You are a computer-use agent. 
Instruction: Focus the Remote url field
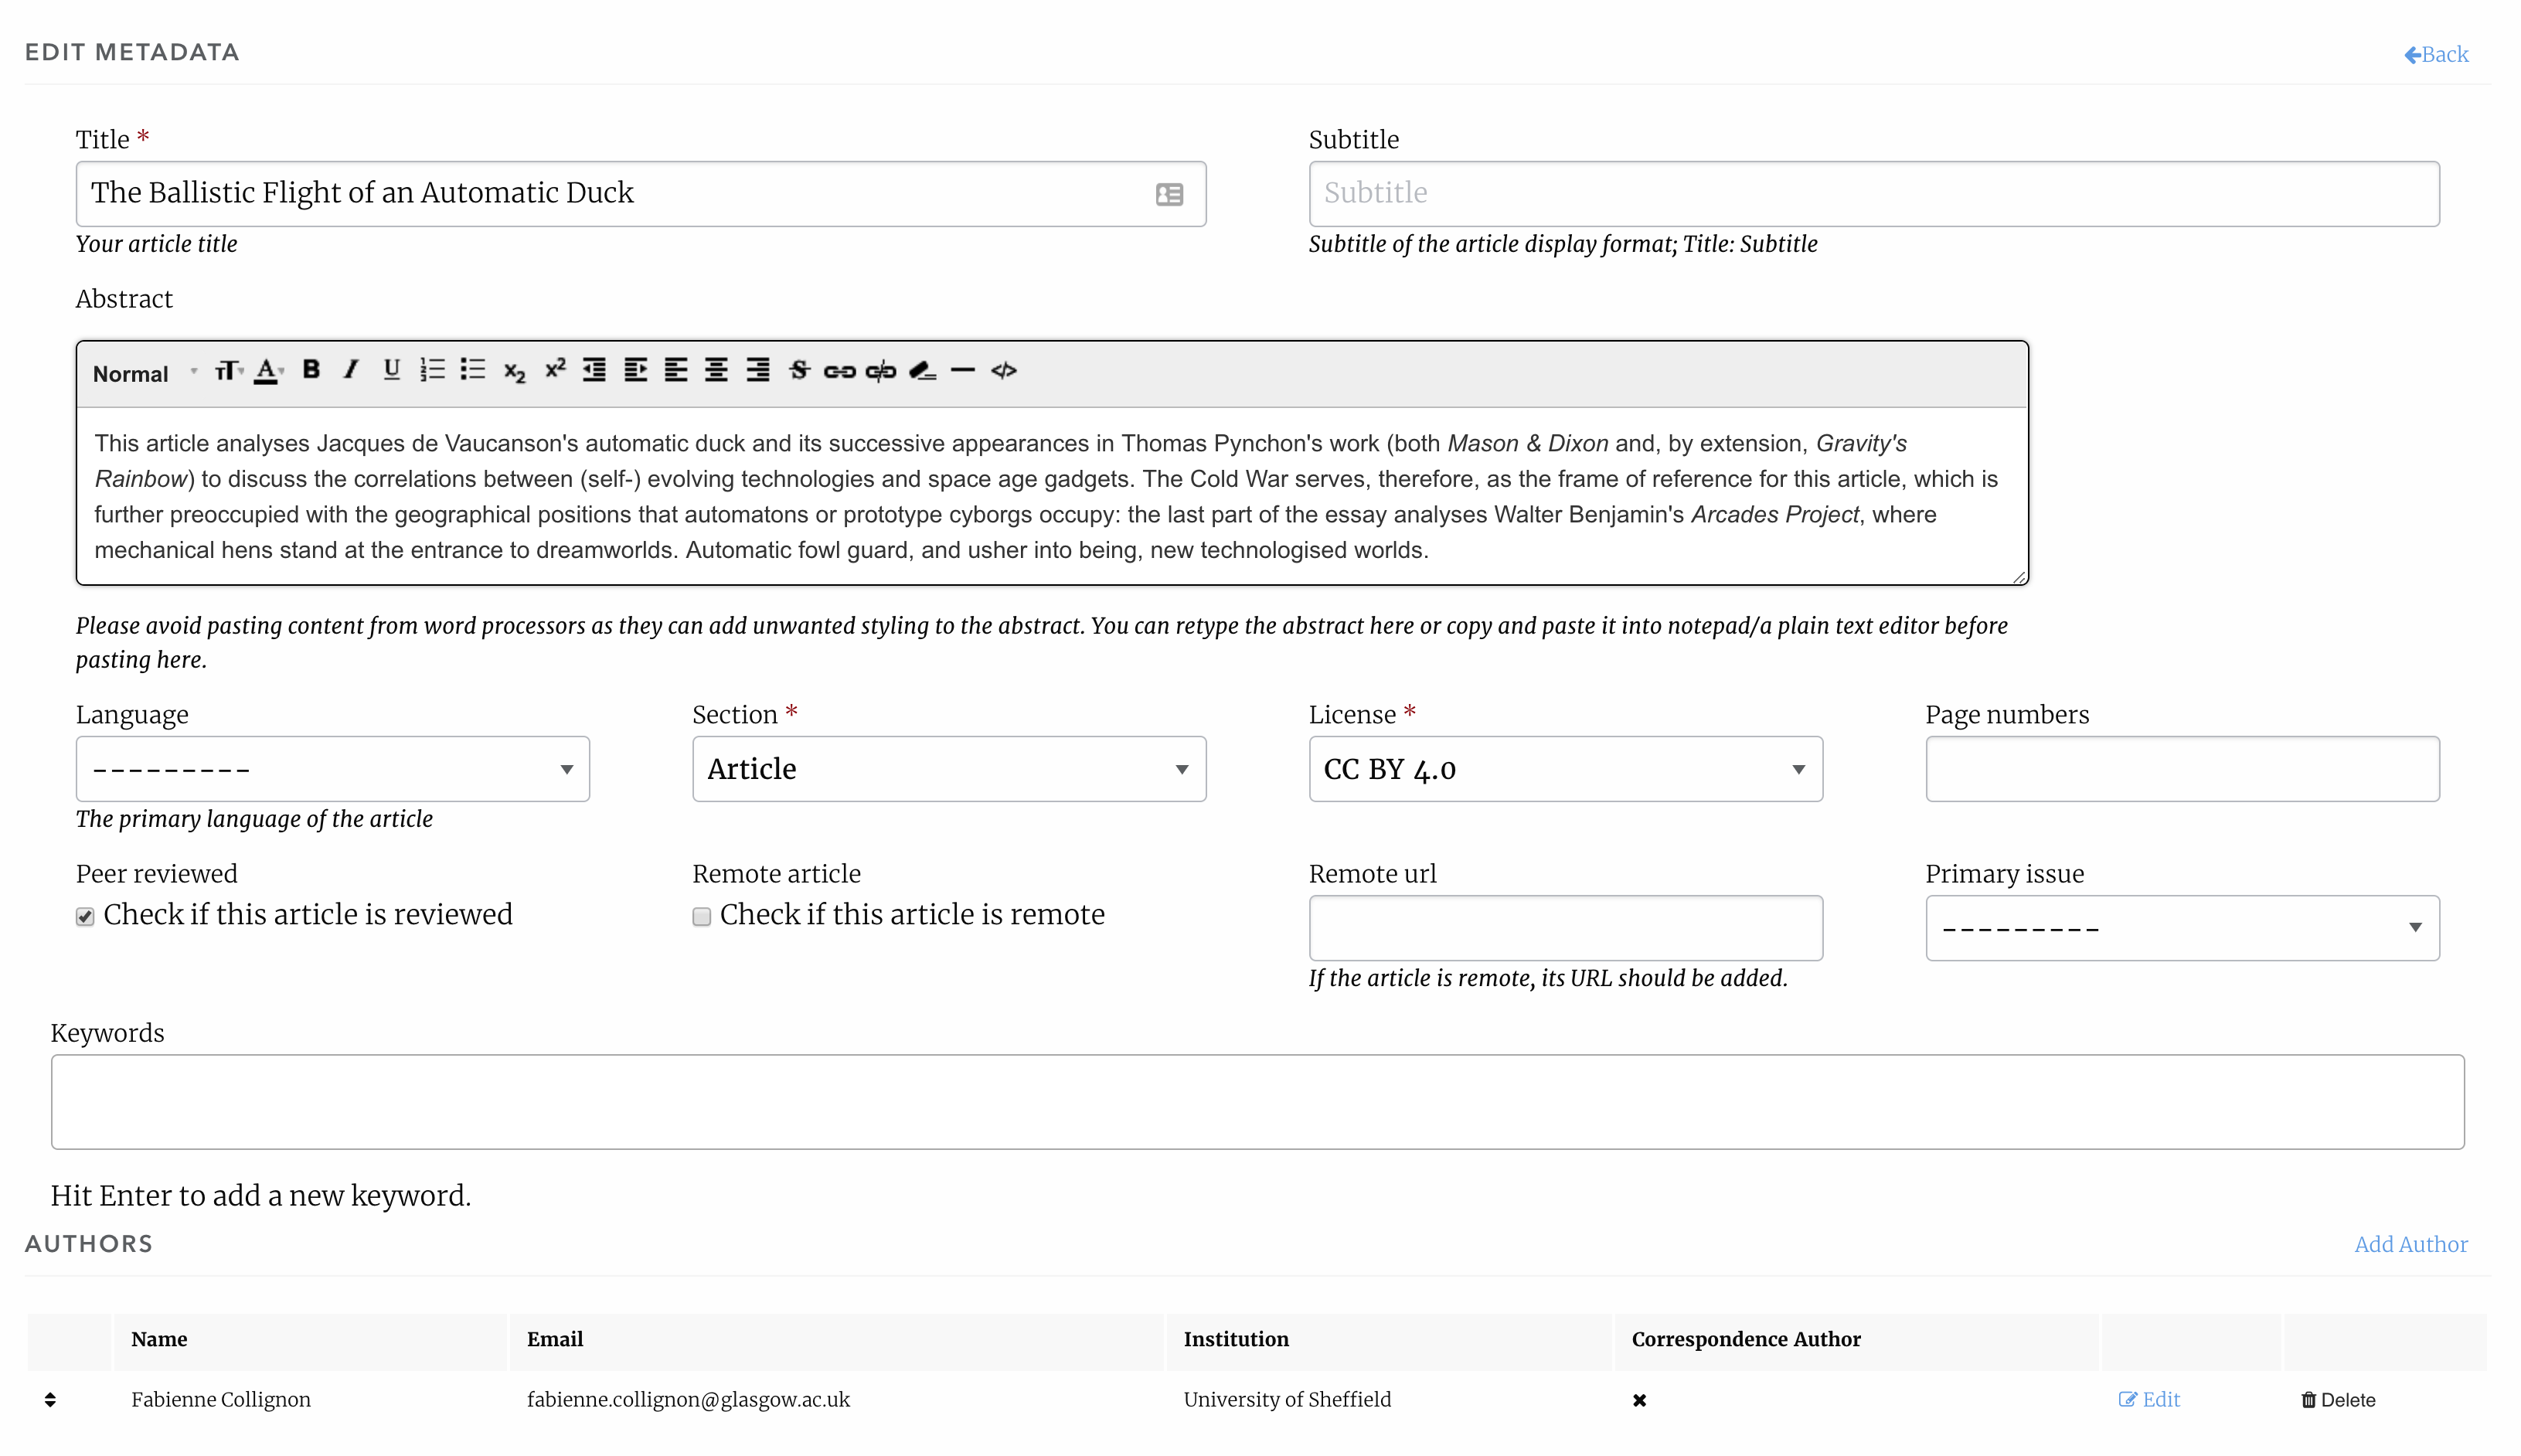coord(1566,928)
